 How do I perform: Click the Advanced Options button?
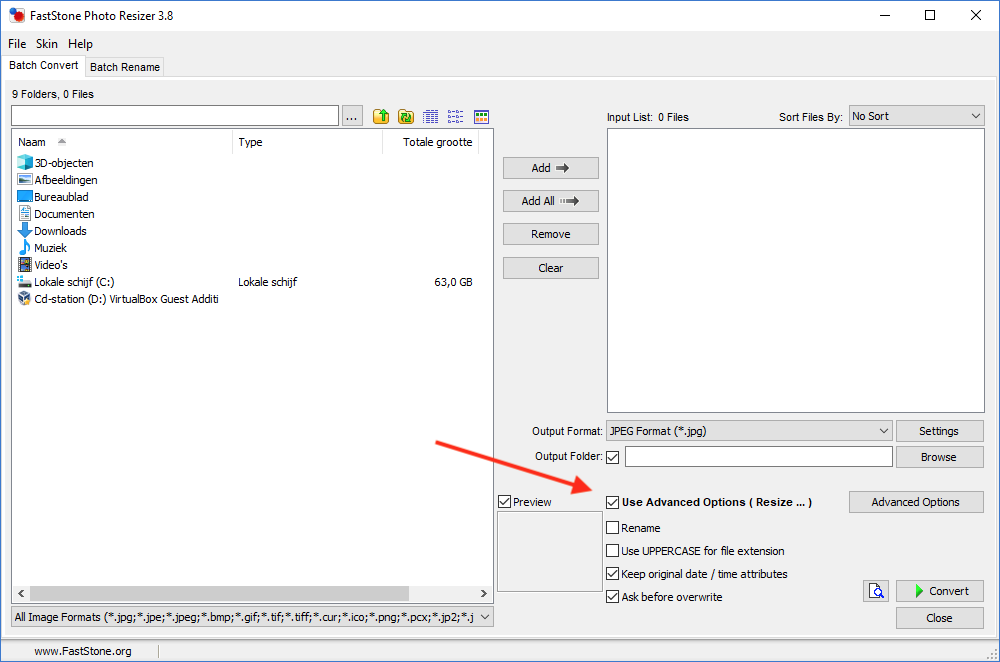coord(915,502)
